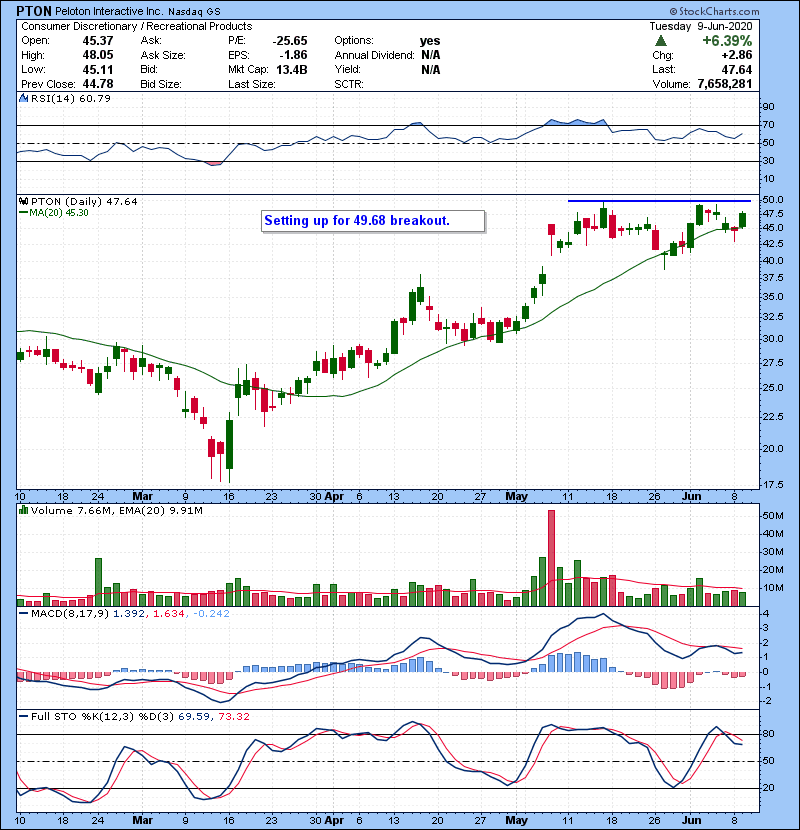Click the Consumer Discretionary / Recreational Products text
800x830 pixels.
[137, 26]
